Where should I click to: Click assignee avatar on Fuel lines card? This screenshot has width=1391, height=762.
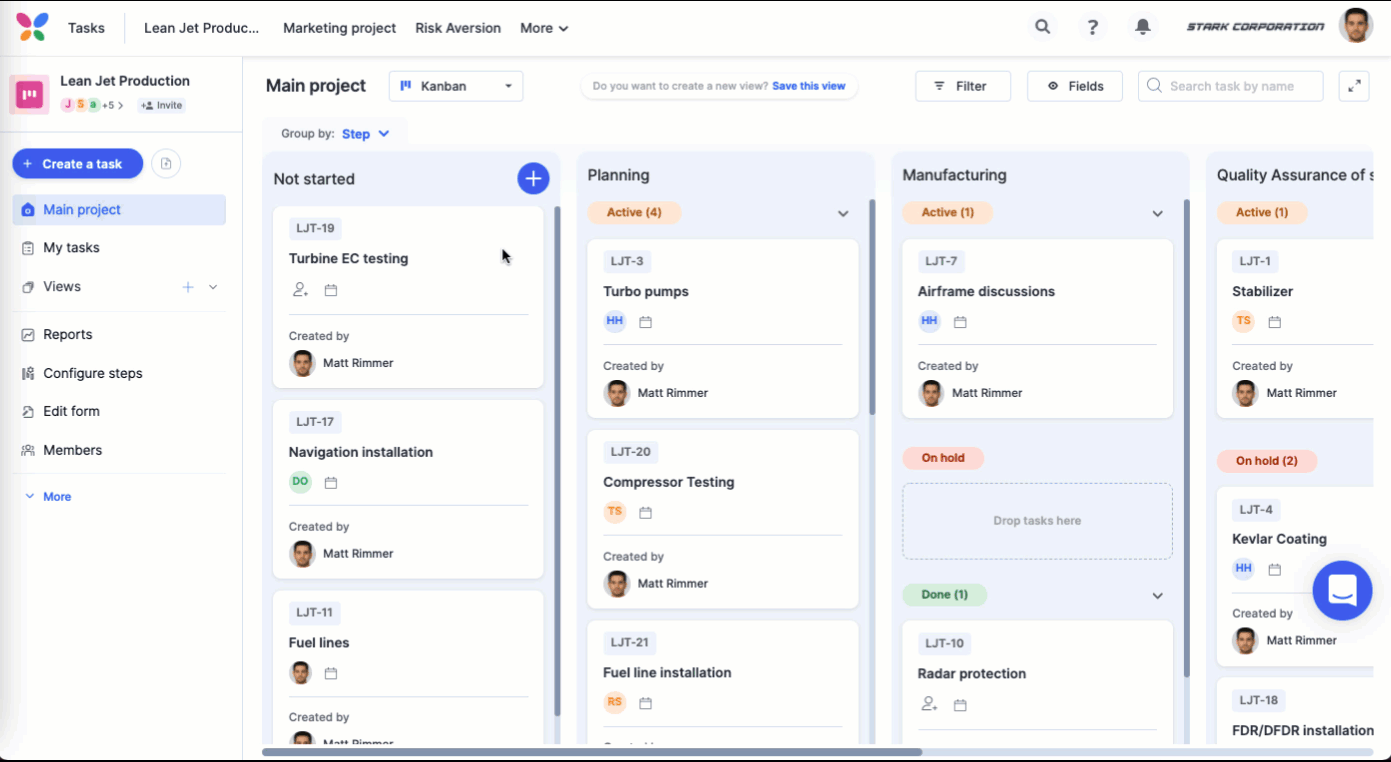300,672
